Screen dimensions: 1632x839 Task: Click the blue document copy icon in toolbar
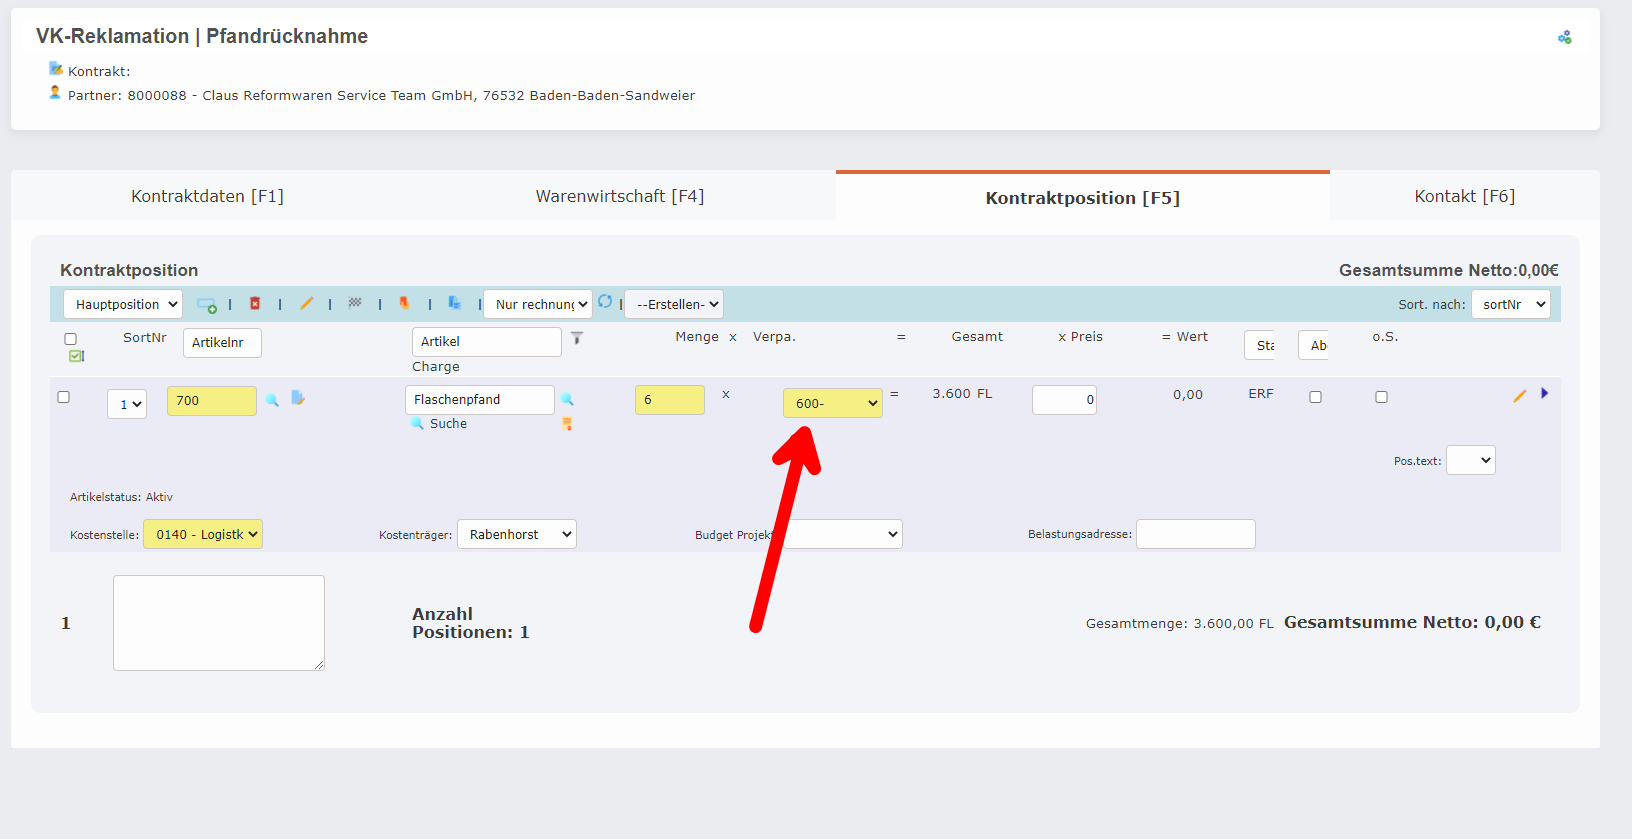(x=454, y=303)
